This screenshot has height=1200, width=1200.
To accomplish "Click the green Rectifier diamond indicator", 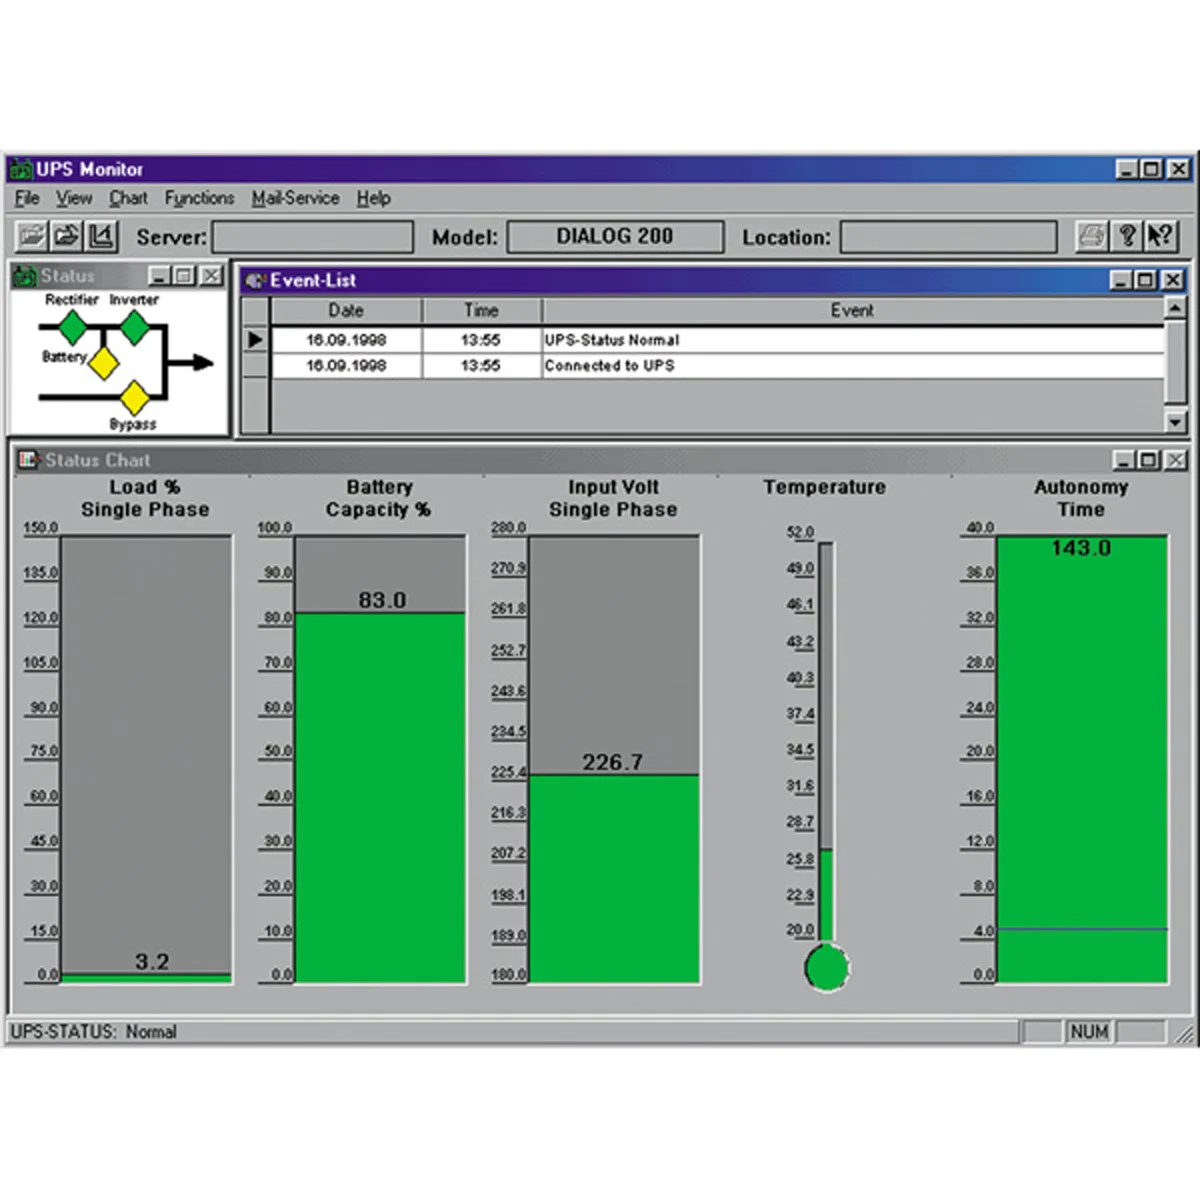I will (x=73, y=327).
